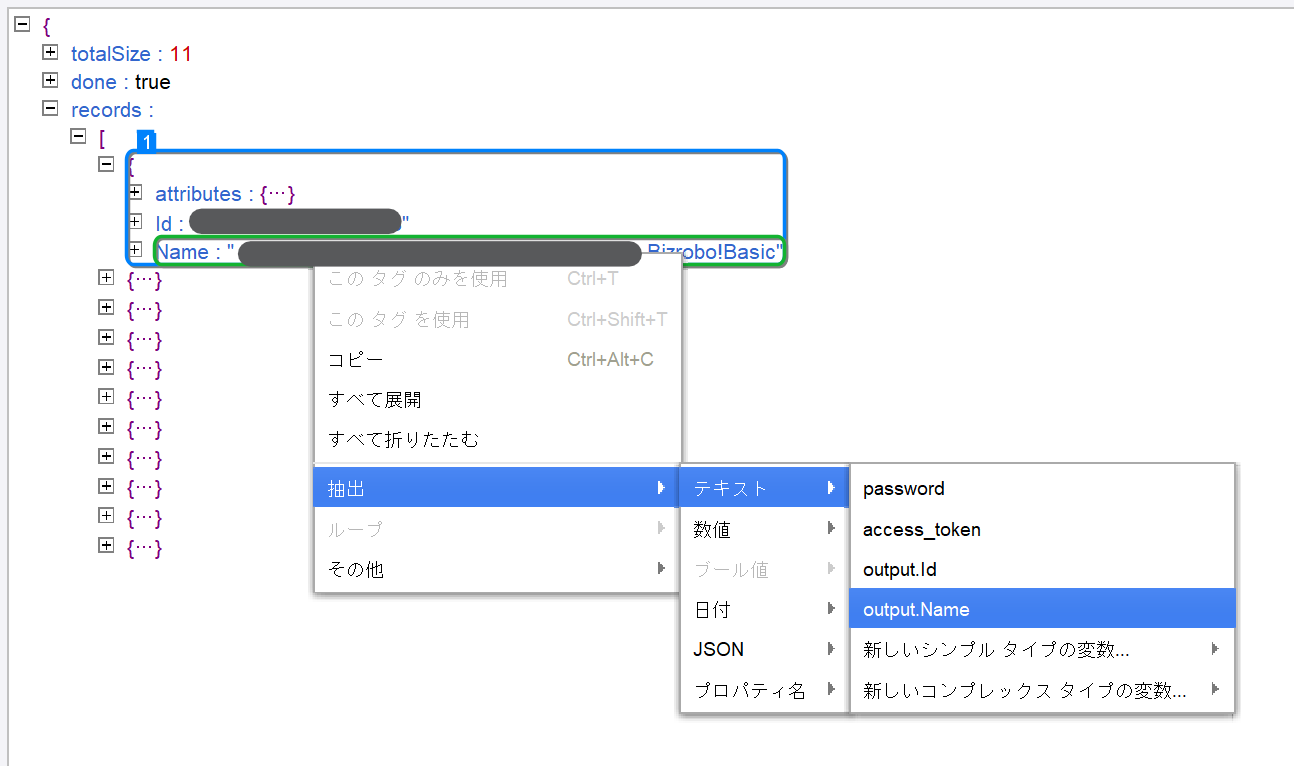Viewport: 1294px width, 766px height.
Task: Open the プロパティ名 submenu
Action: tap(765, 690)
